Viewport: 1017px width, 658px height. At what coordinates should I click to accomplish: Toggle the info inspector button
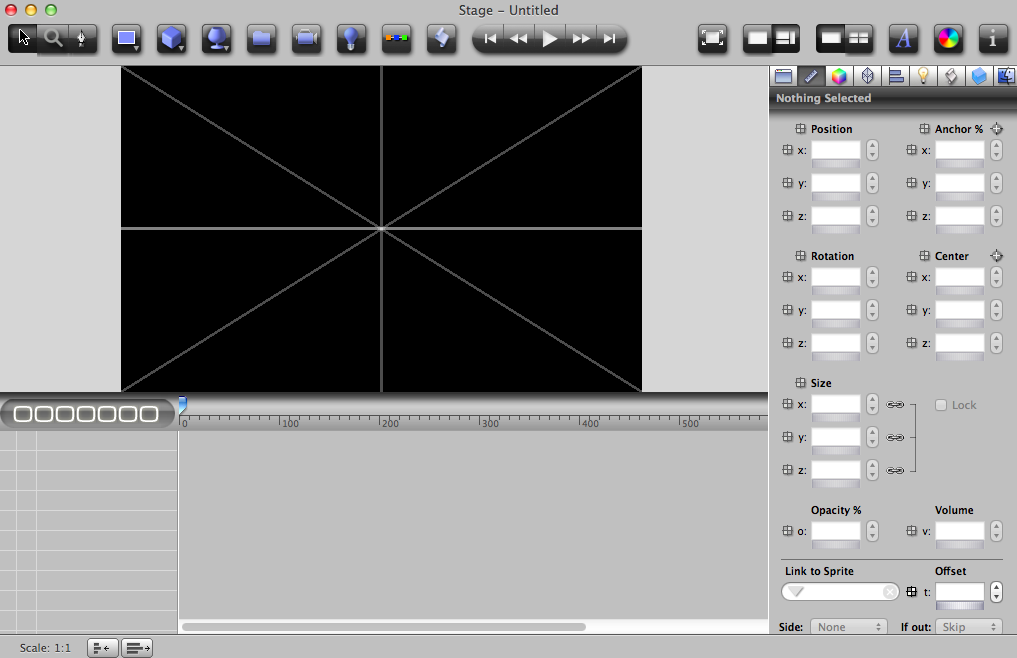(993, 38)
